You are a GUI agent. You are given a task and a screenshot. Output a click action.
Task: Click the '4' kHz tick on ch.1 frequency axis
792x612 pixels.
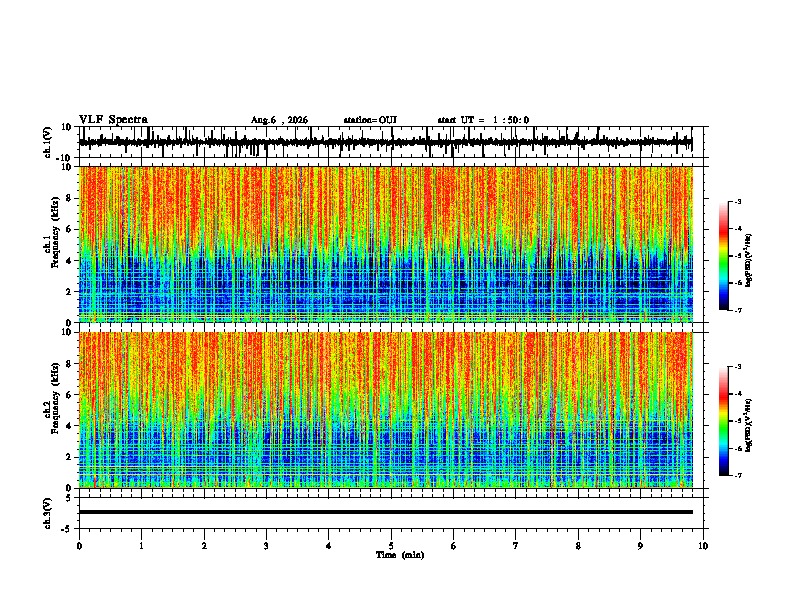[69, 261]
